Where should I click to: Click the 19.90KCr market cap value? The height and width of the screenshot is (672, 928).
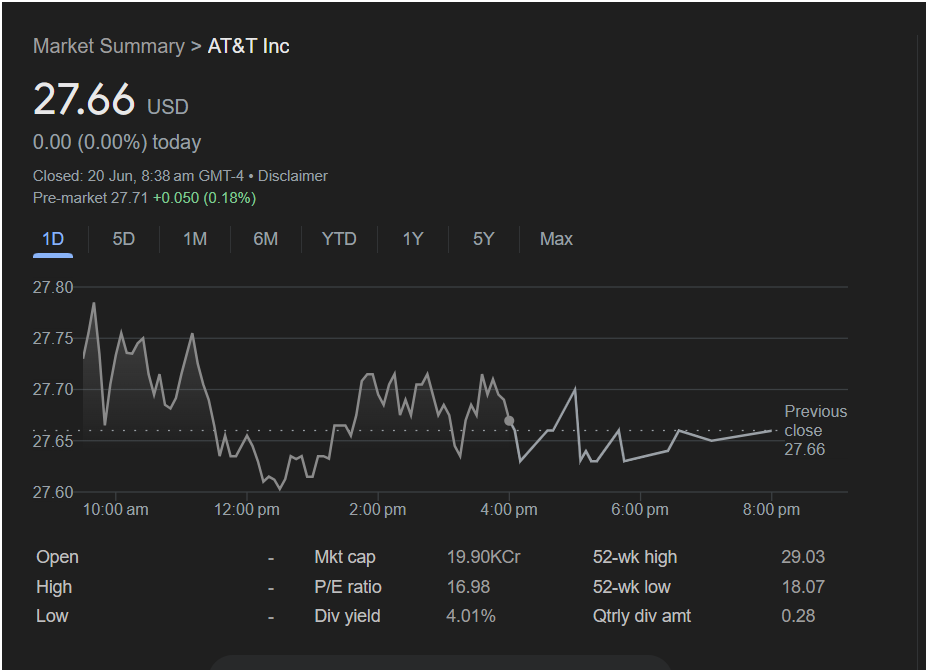pos(484,557)
